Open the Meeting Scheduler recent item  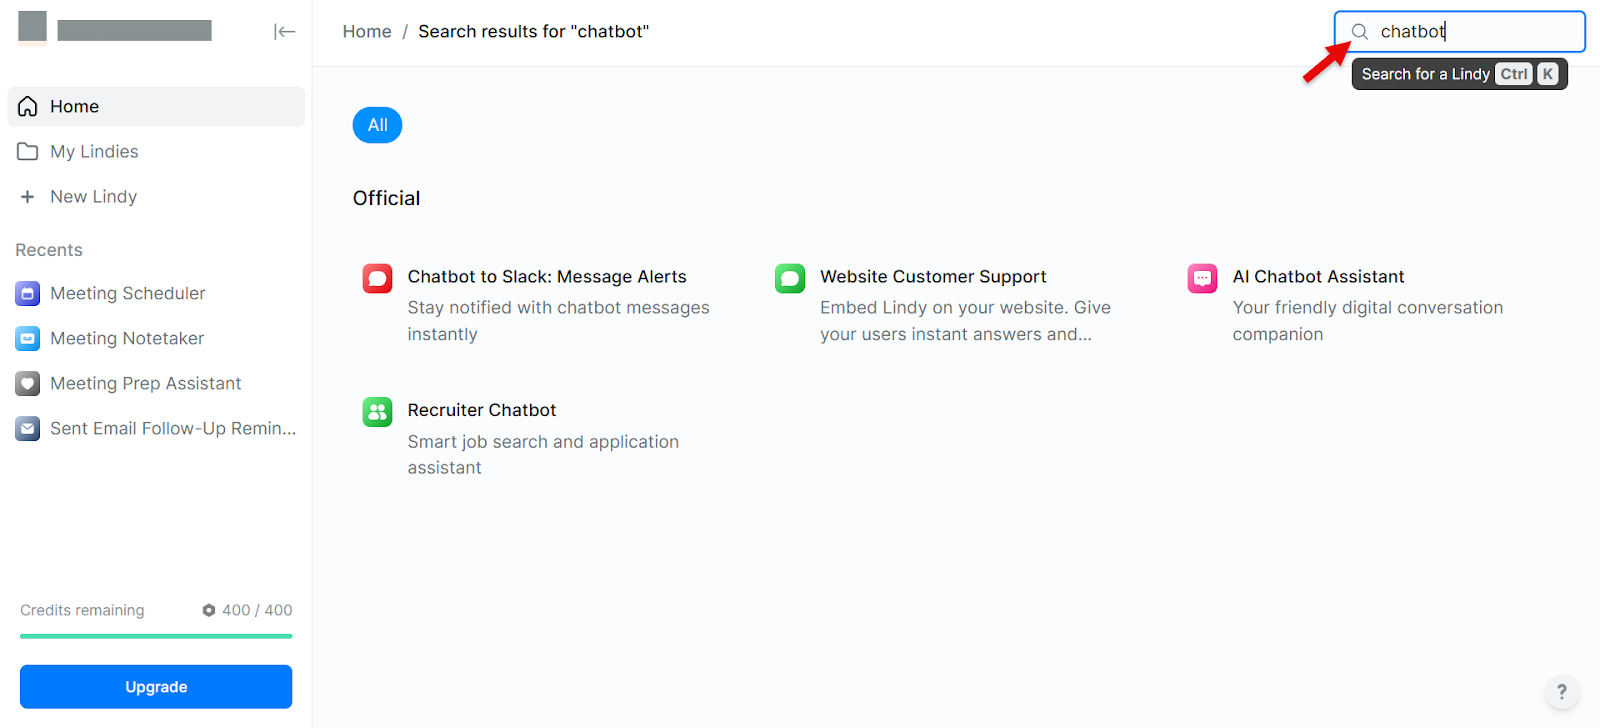tap(156, 293)
